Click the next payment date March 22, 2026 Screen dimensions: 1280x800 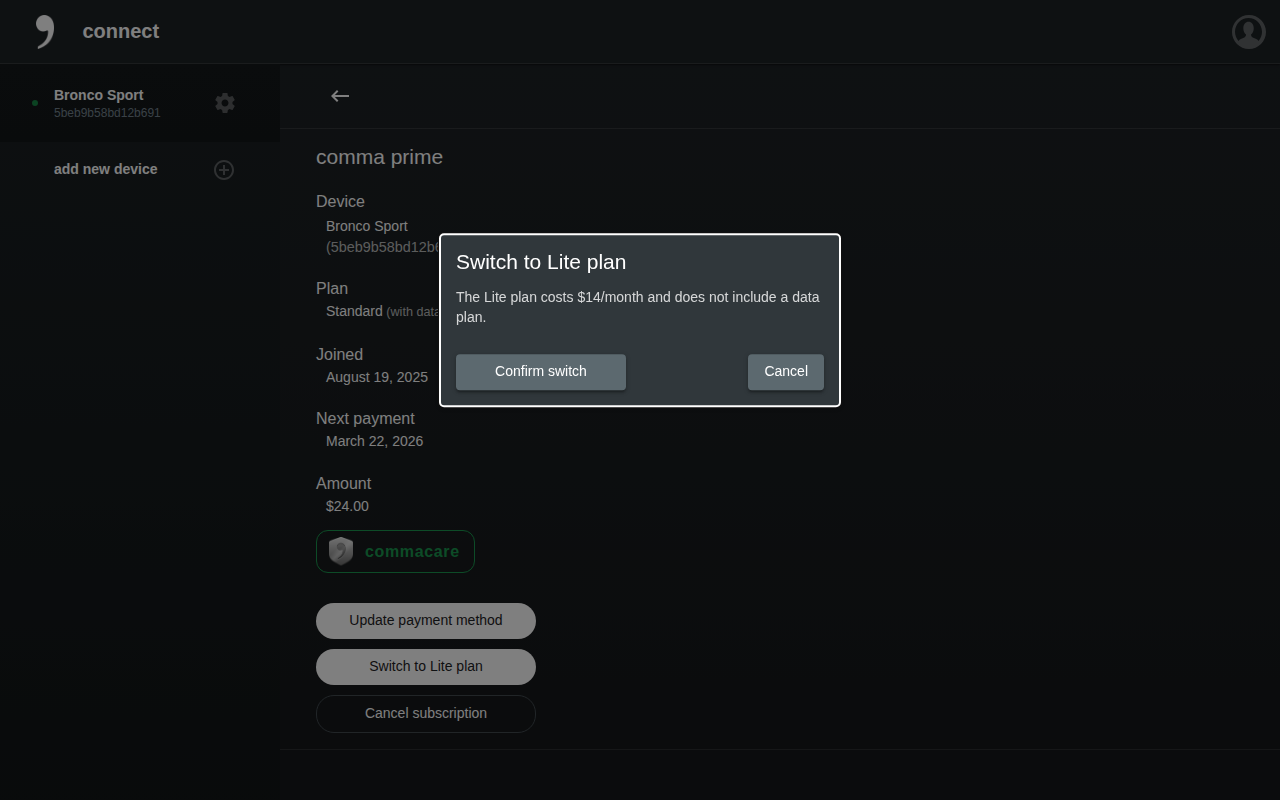tap(374, 441)
